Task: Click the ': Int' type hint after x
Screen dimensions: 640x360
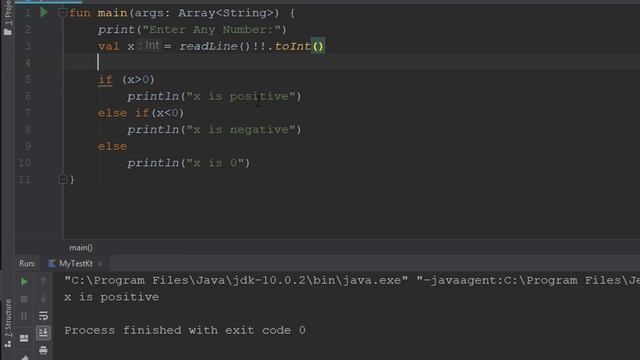Action: 149,46
